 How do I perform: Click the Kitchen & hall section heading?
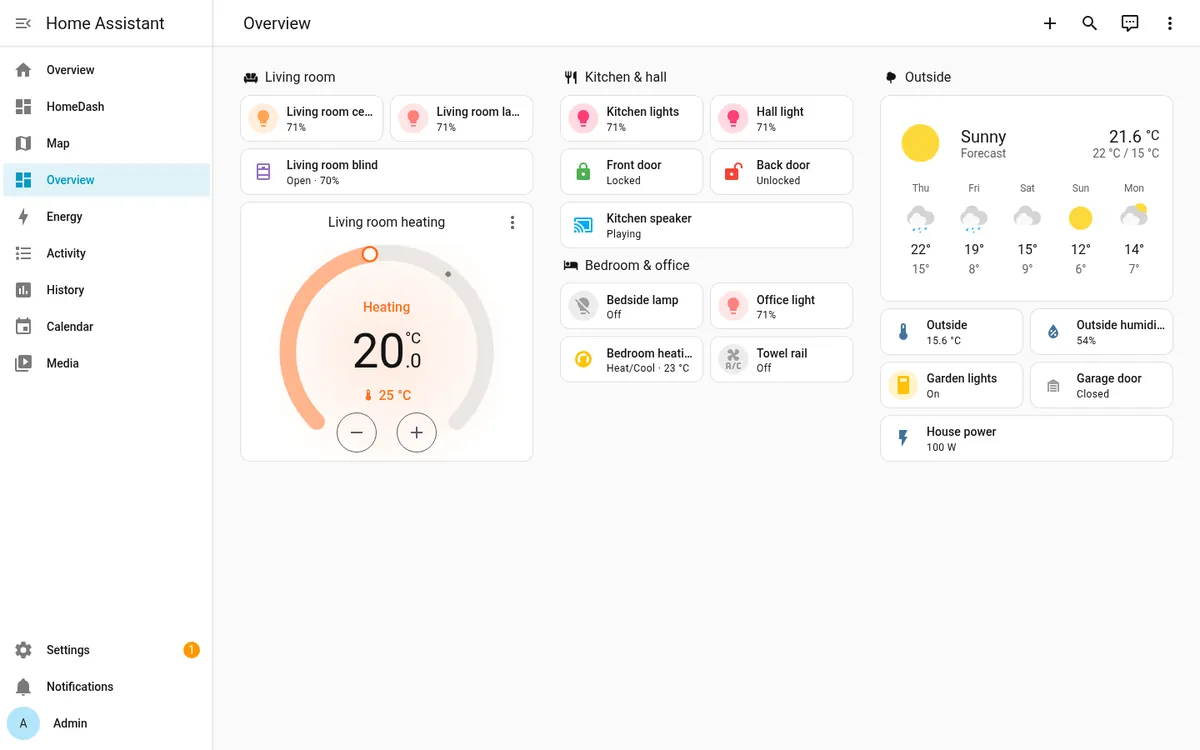[x=626, y=77]
